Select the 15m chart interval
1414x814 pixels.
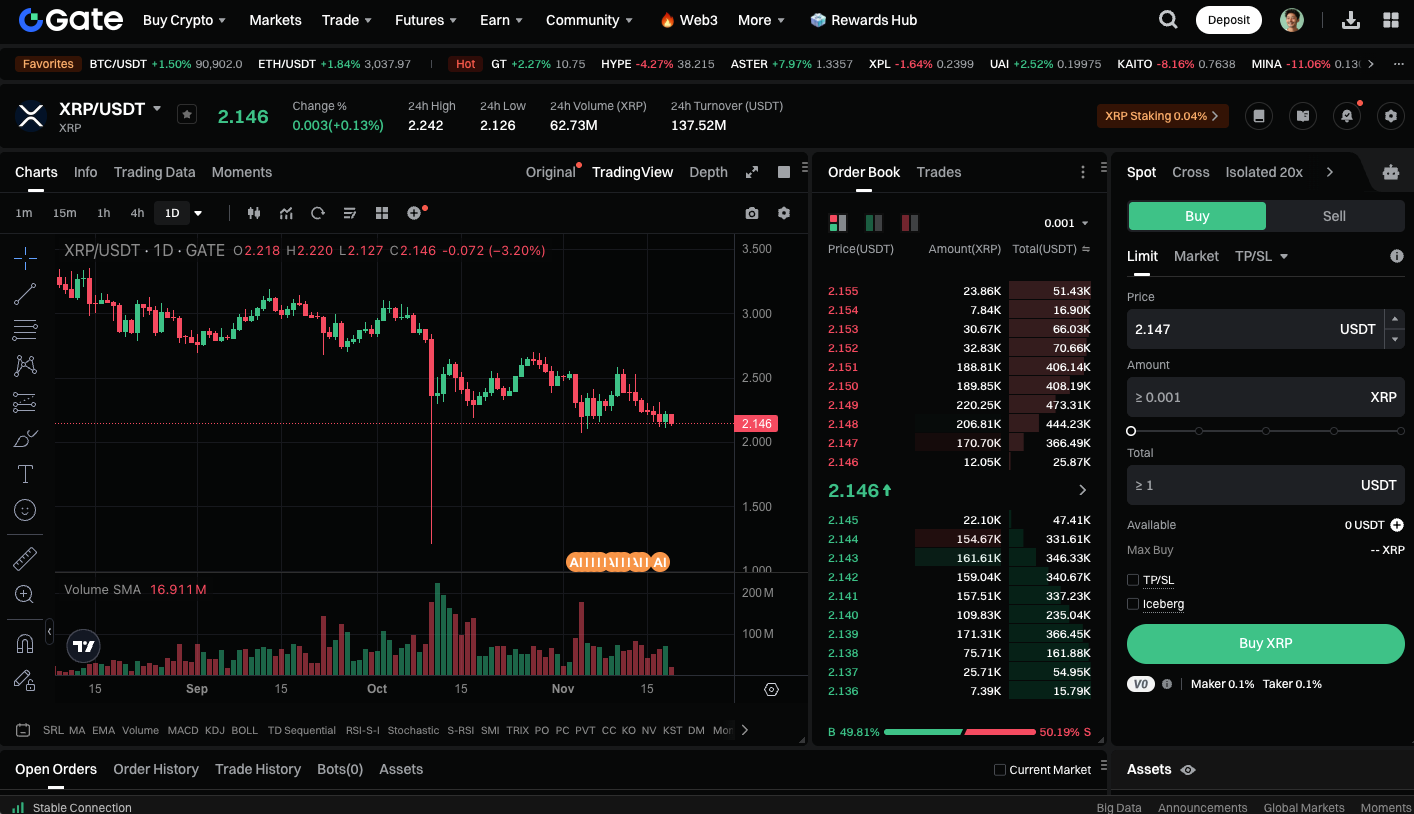click(x=65, y=213)
